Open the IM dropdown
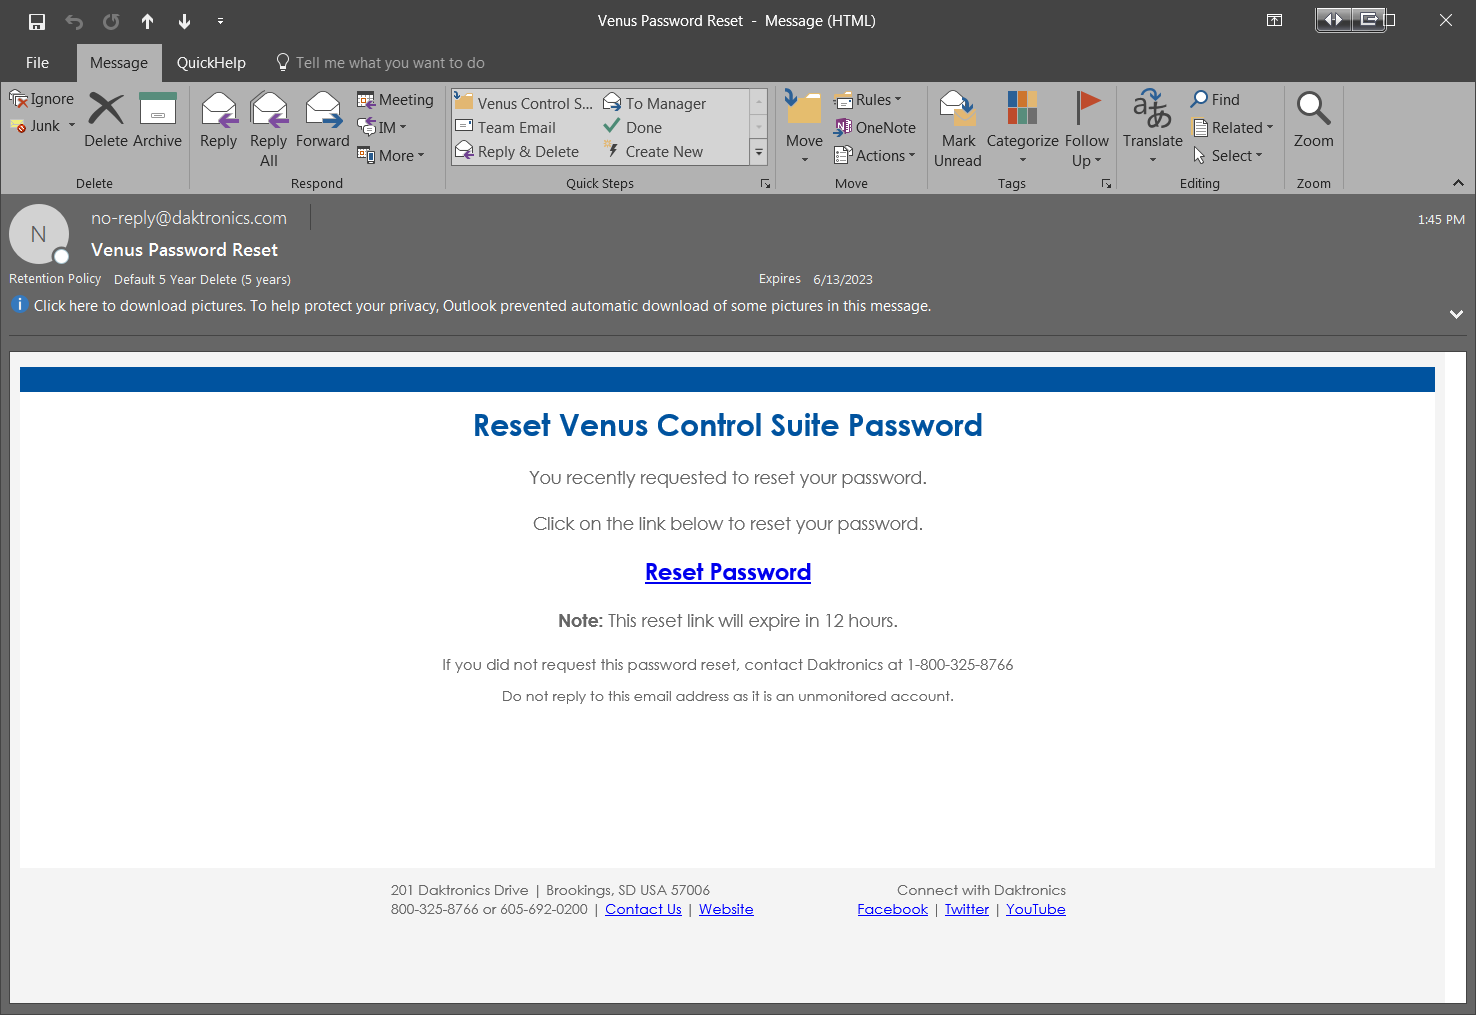The image size is (1476, 1015). [x=383, y=128]
